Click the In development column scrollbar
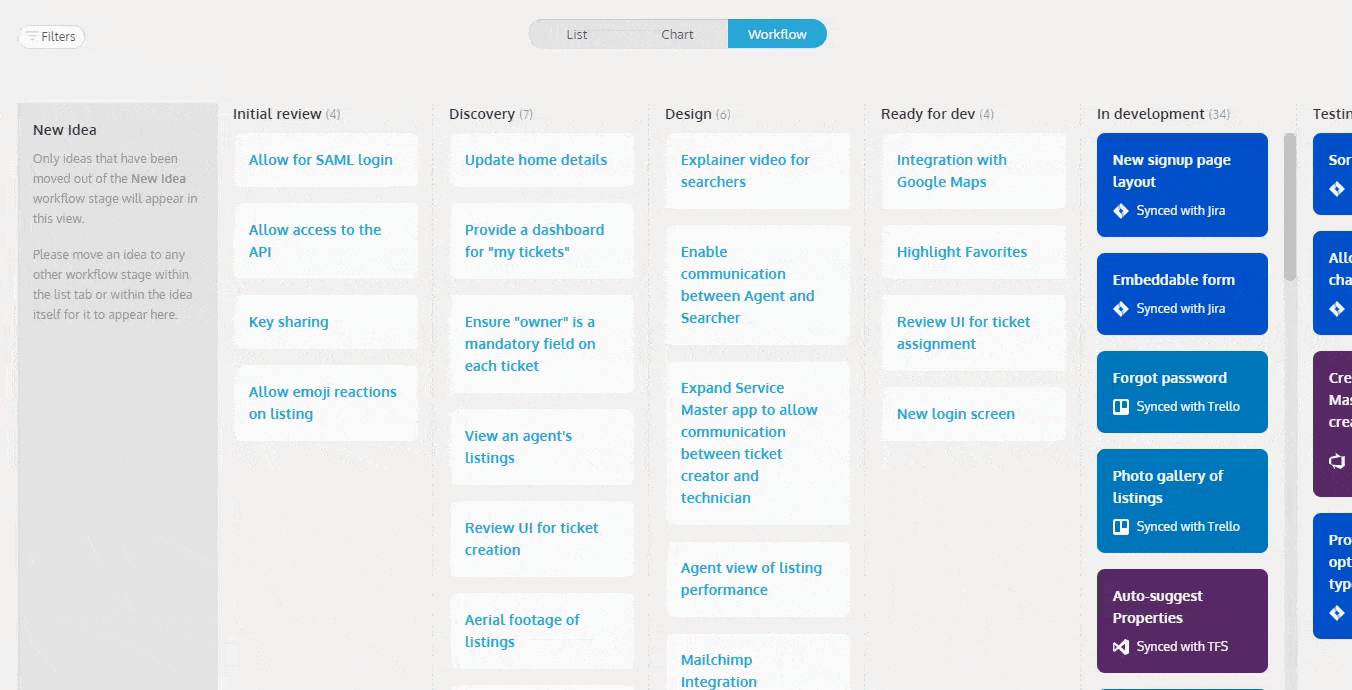1352x690 pixels. point(1290,207)
